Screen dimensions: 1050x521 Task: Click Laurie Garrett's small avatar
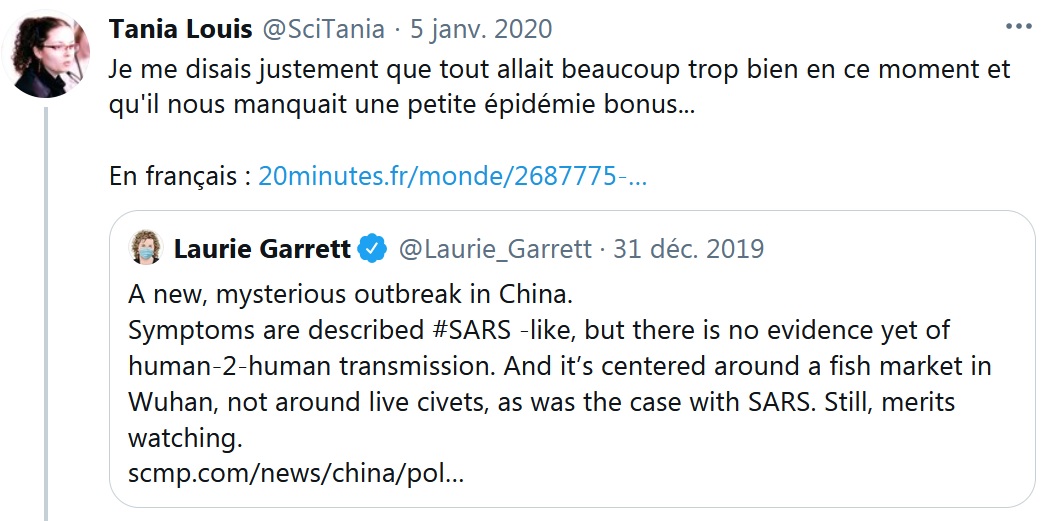[x=145, y=248]
